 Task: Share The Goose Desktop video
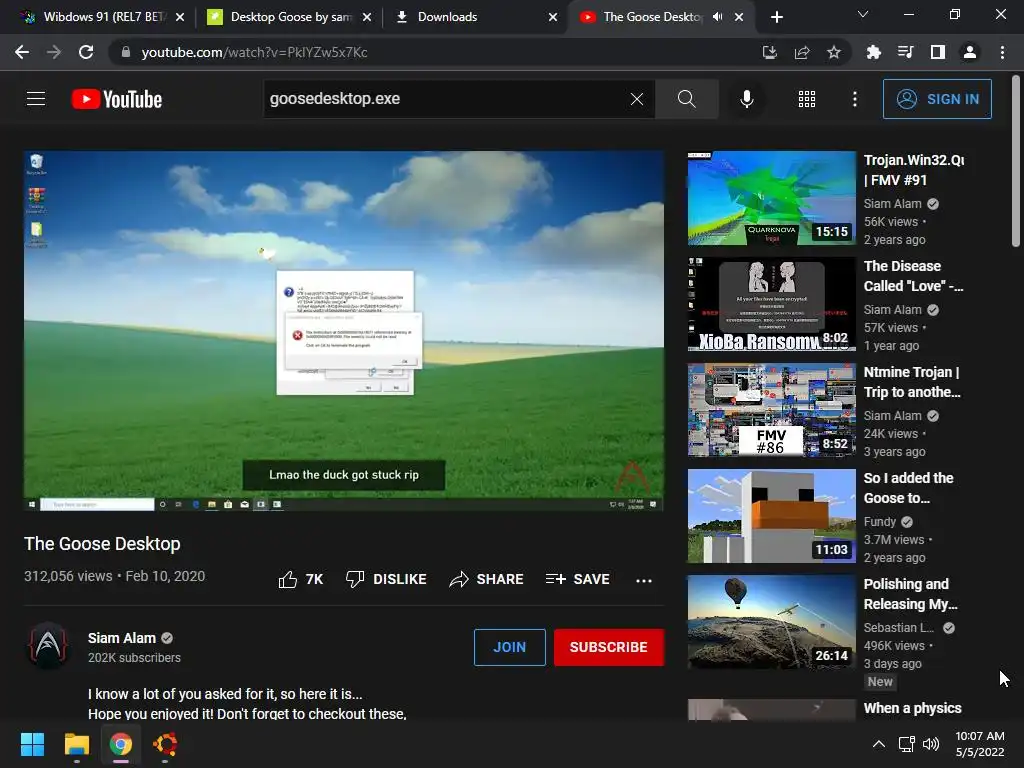tap(487, 579)
